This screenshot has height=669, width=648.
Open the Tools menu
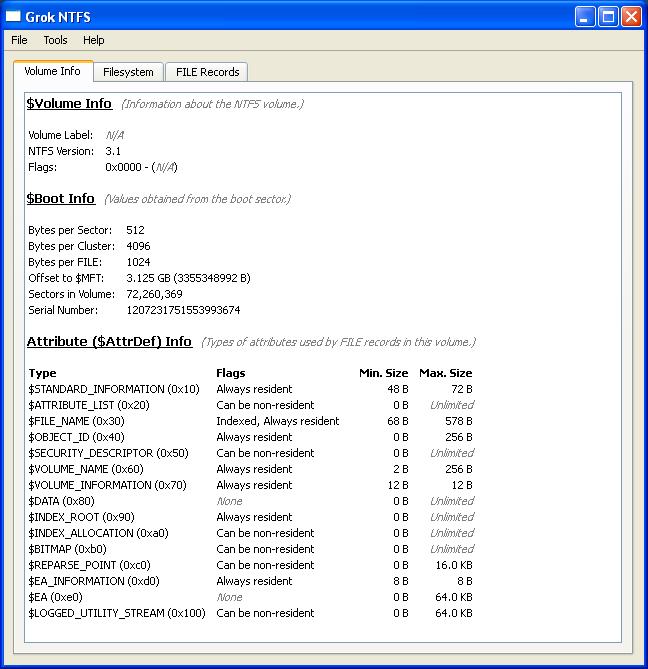coord(55,40)
